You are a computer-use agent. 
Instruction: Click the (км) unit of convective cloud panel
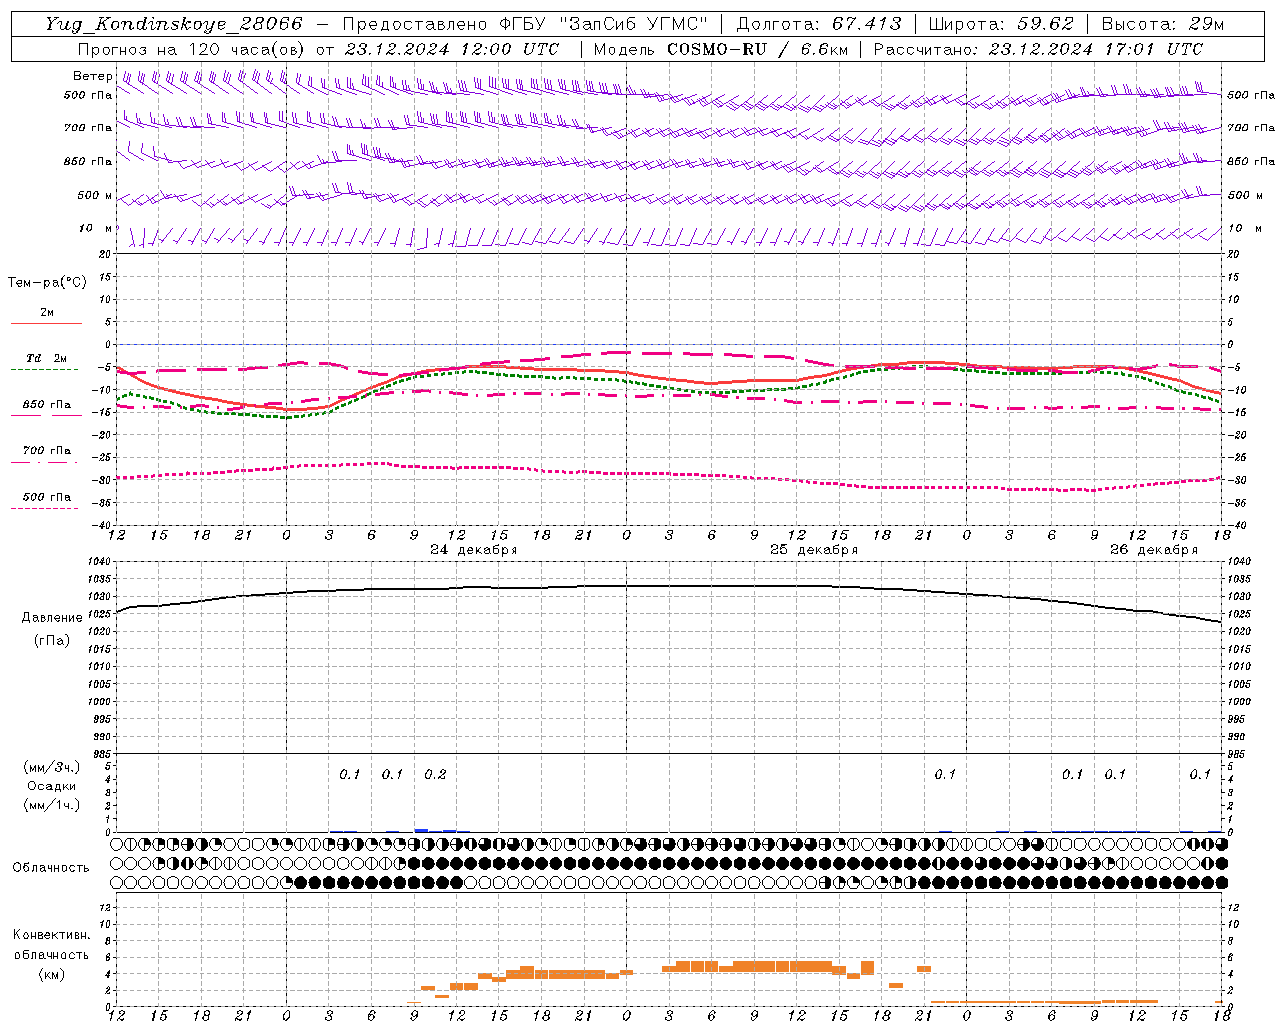pos(51,974)
